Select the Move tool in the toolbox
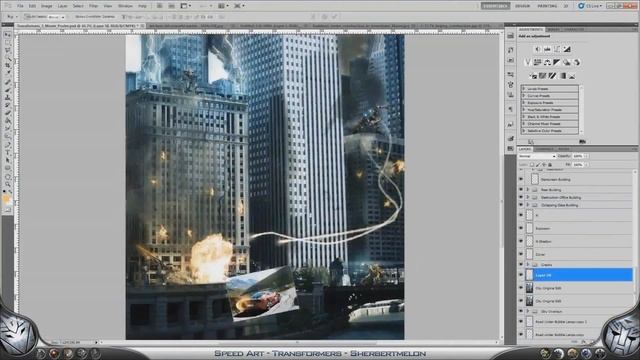Viewport: 640px width, 360px height. [8, 35]
